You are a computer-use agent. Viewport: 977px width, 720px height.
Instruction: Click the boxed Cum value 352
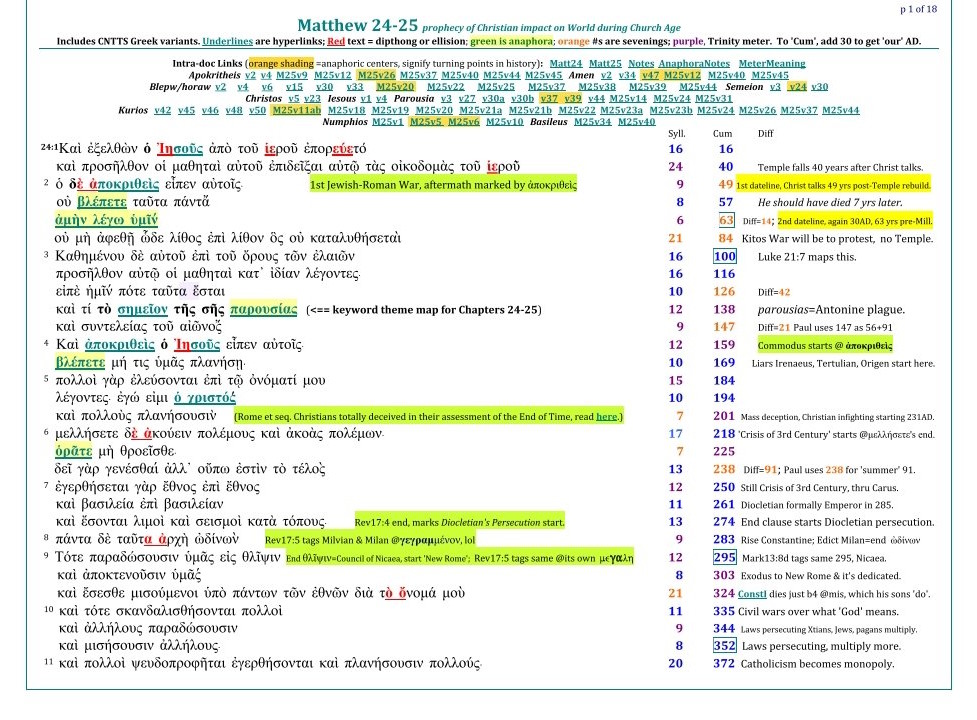(725, 645)
